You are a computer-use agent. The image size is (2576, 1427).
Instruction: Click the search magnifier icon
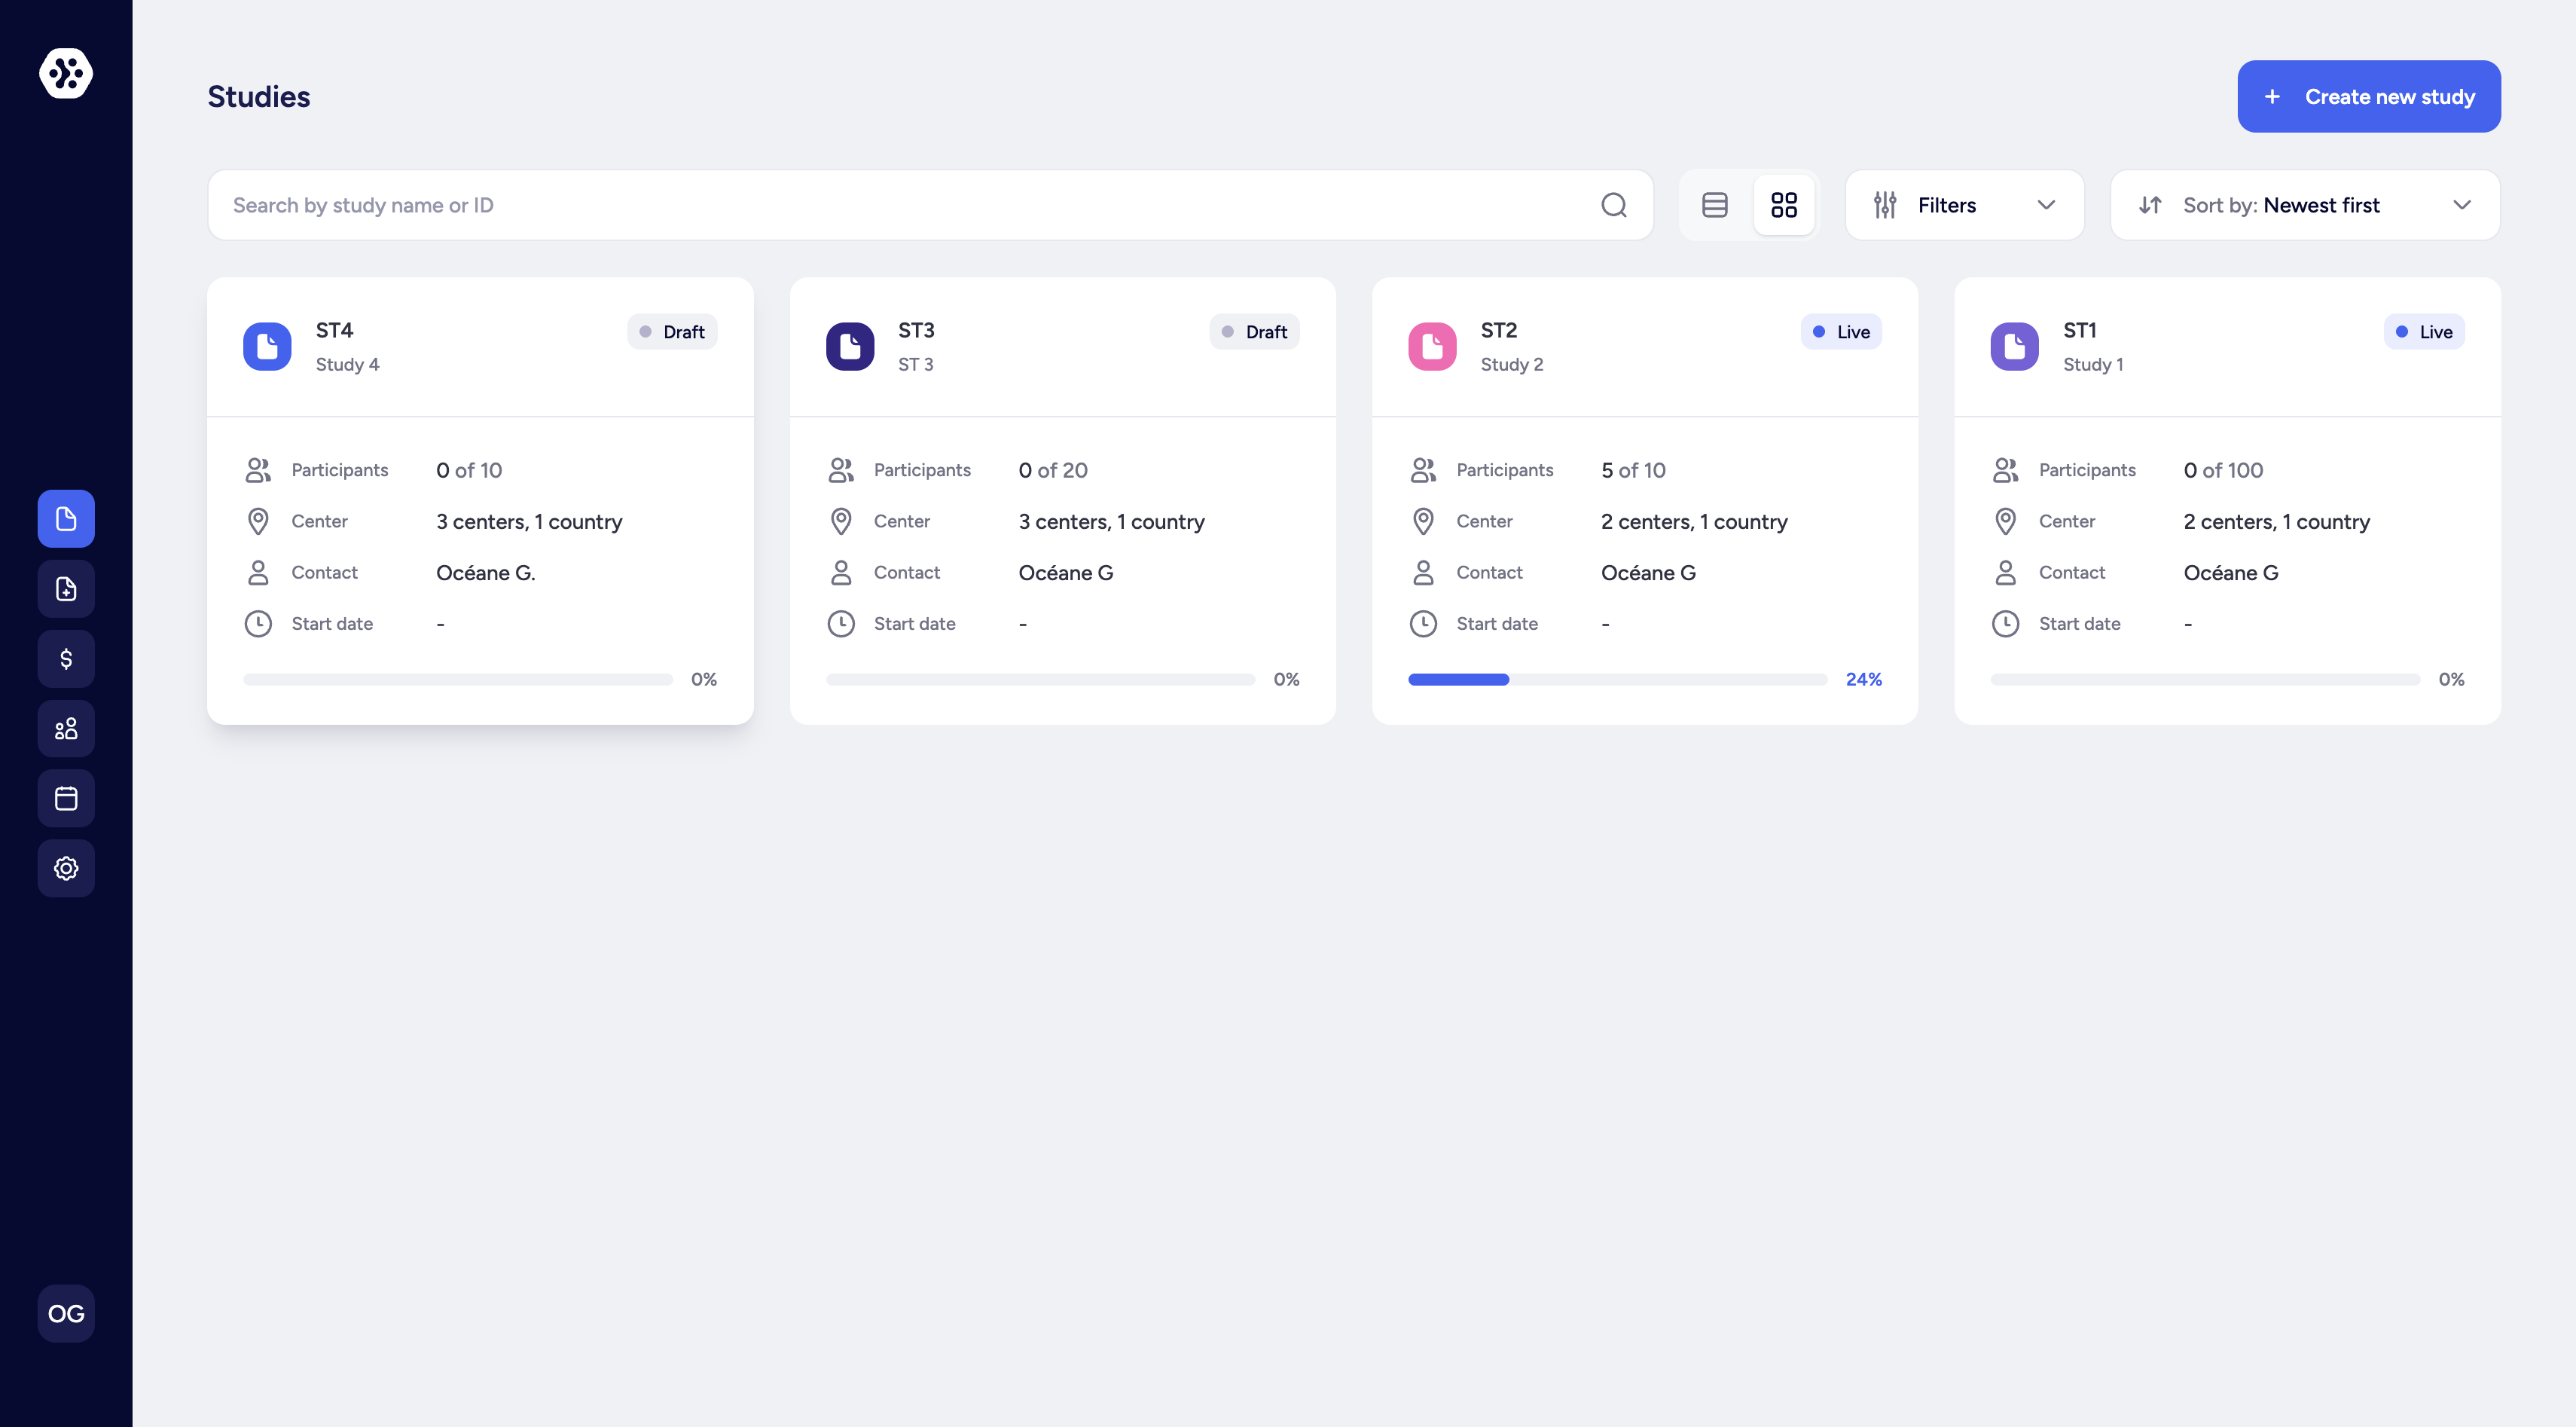click(x=1614, y=205)
